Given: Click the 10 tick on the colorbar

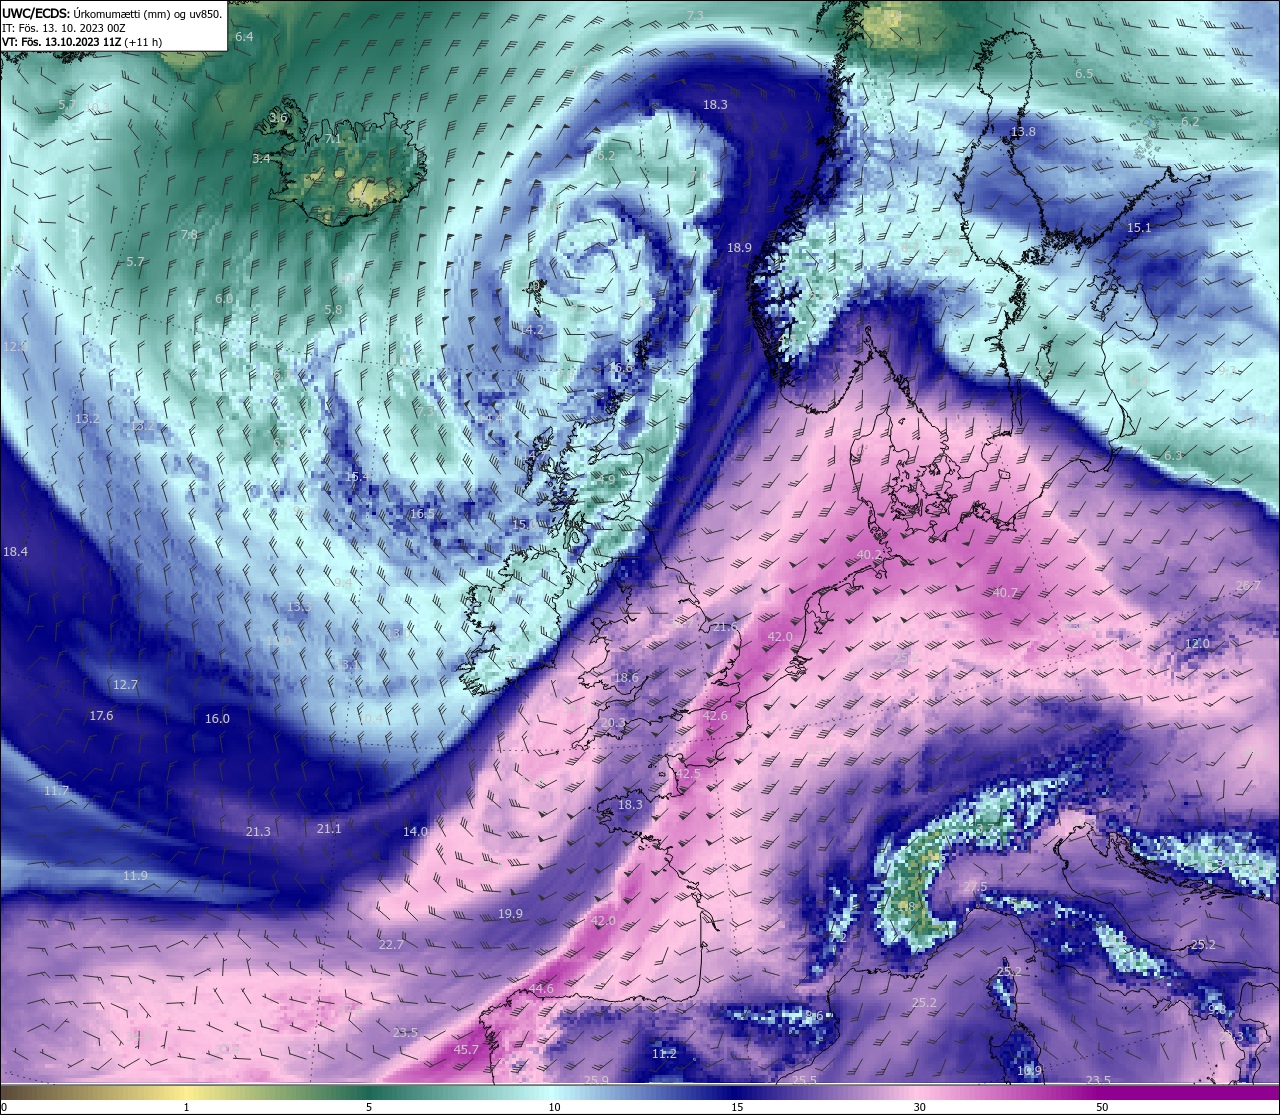Looking at the screenshot, I should coord(553,1107).
